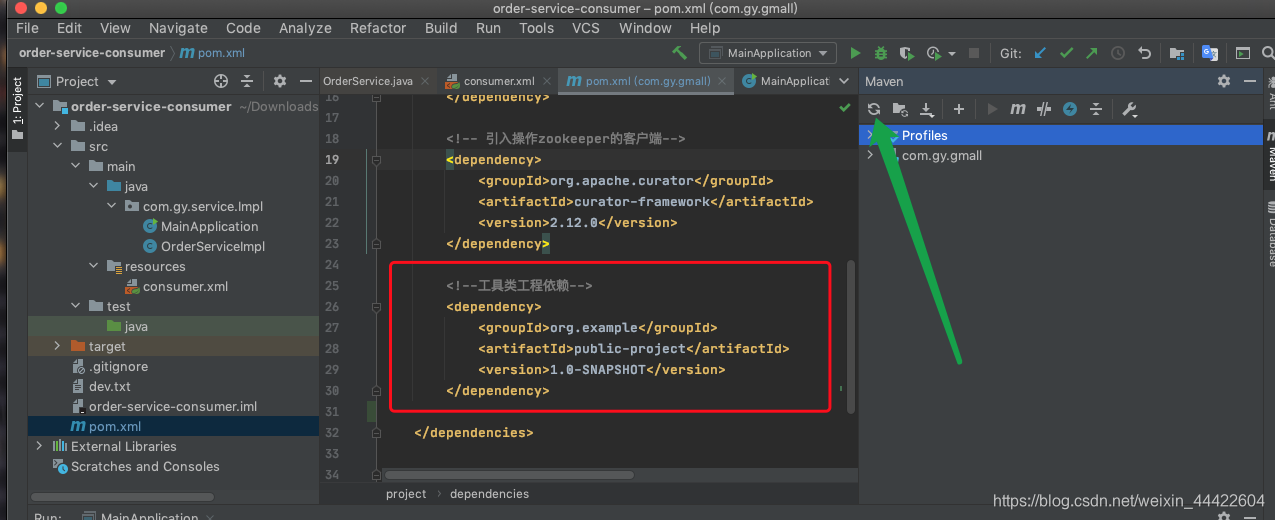
Task: Open the File menu
Action: (28, 28)
